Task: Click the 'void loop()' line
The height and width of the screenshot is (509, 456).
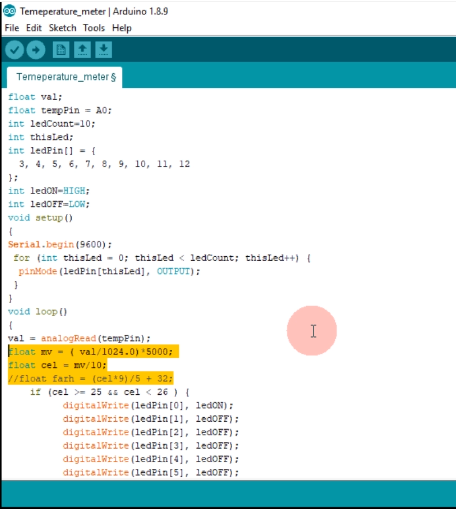Action: (38, 311)
